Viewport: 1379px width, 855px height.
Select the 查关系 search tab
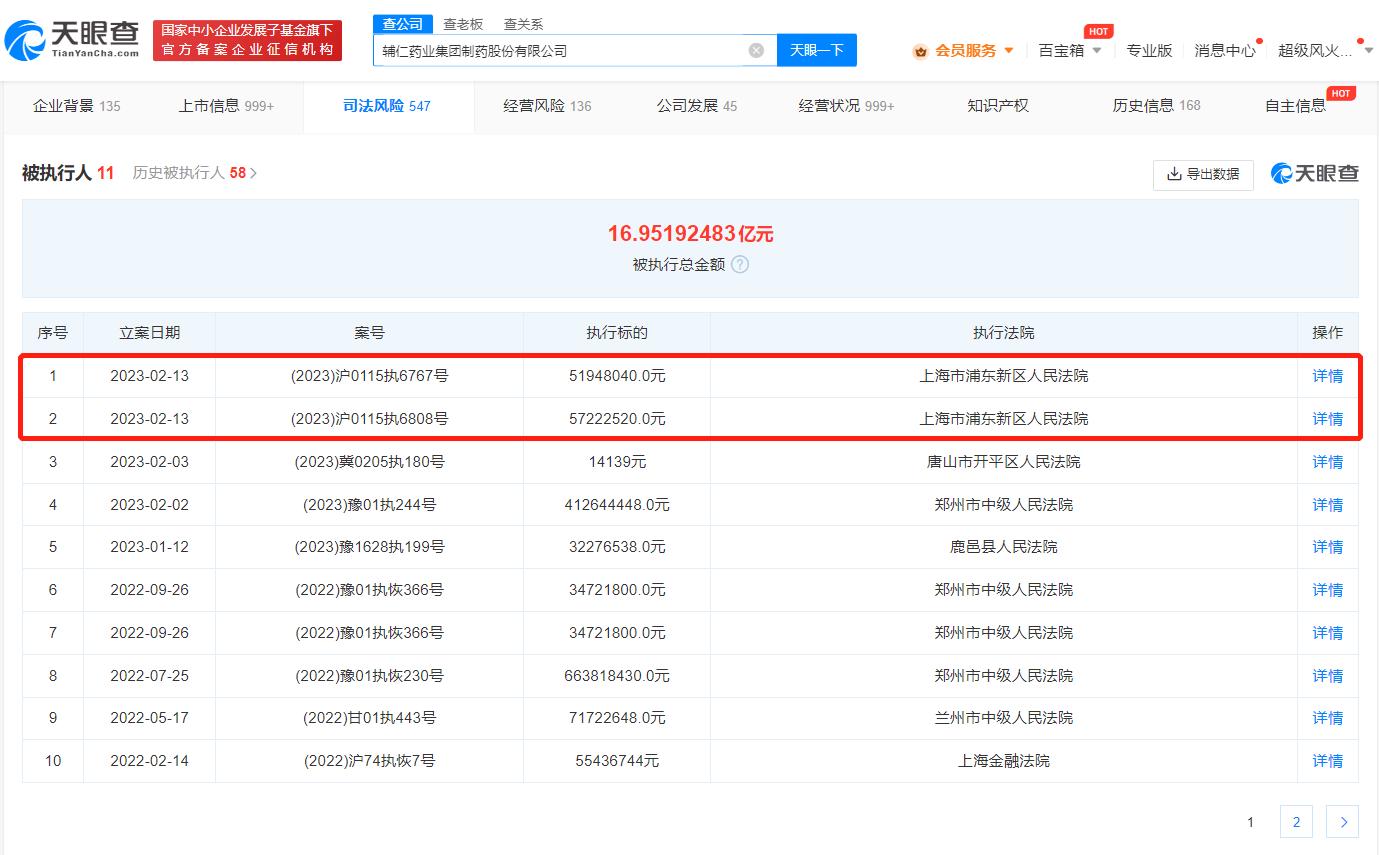coord(523,24)
